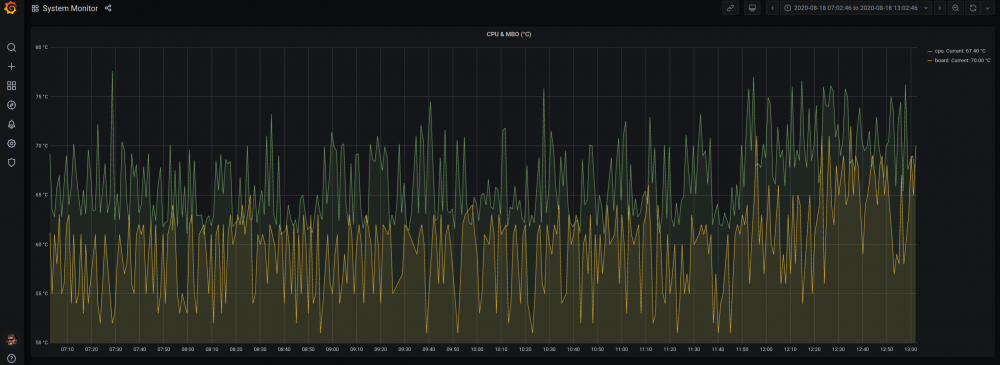Click the 55 °C y-axis label
This screenshot has width=1000, height=365.
tap(41, 293)
